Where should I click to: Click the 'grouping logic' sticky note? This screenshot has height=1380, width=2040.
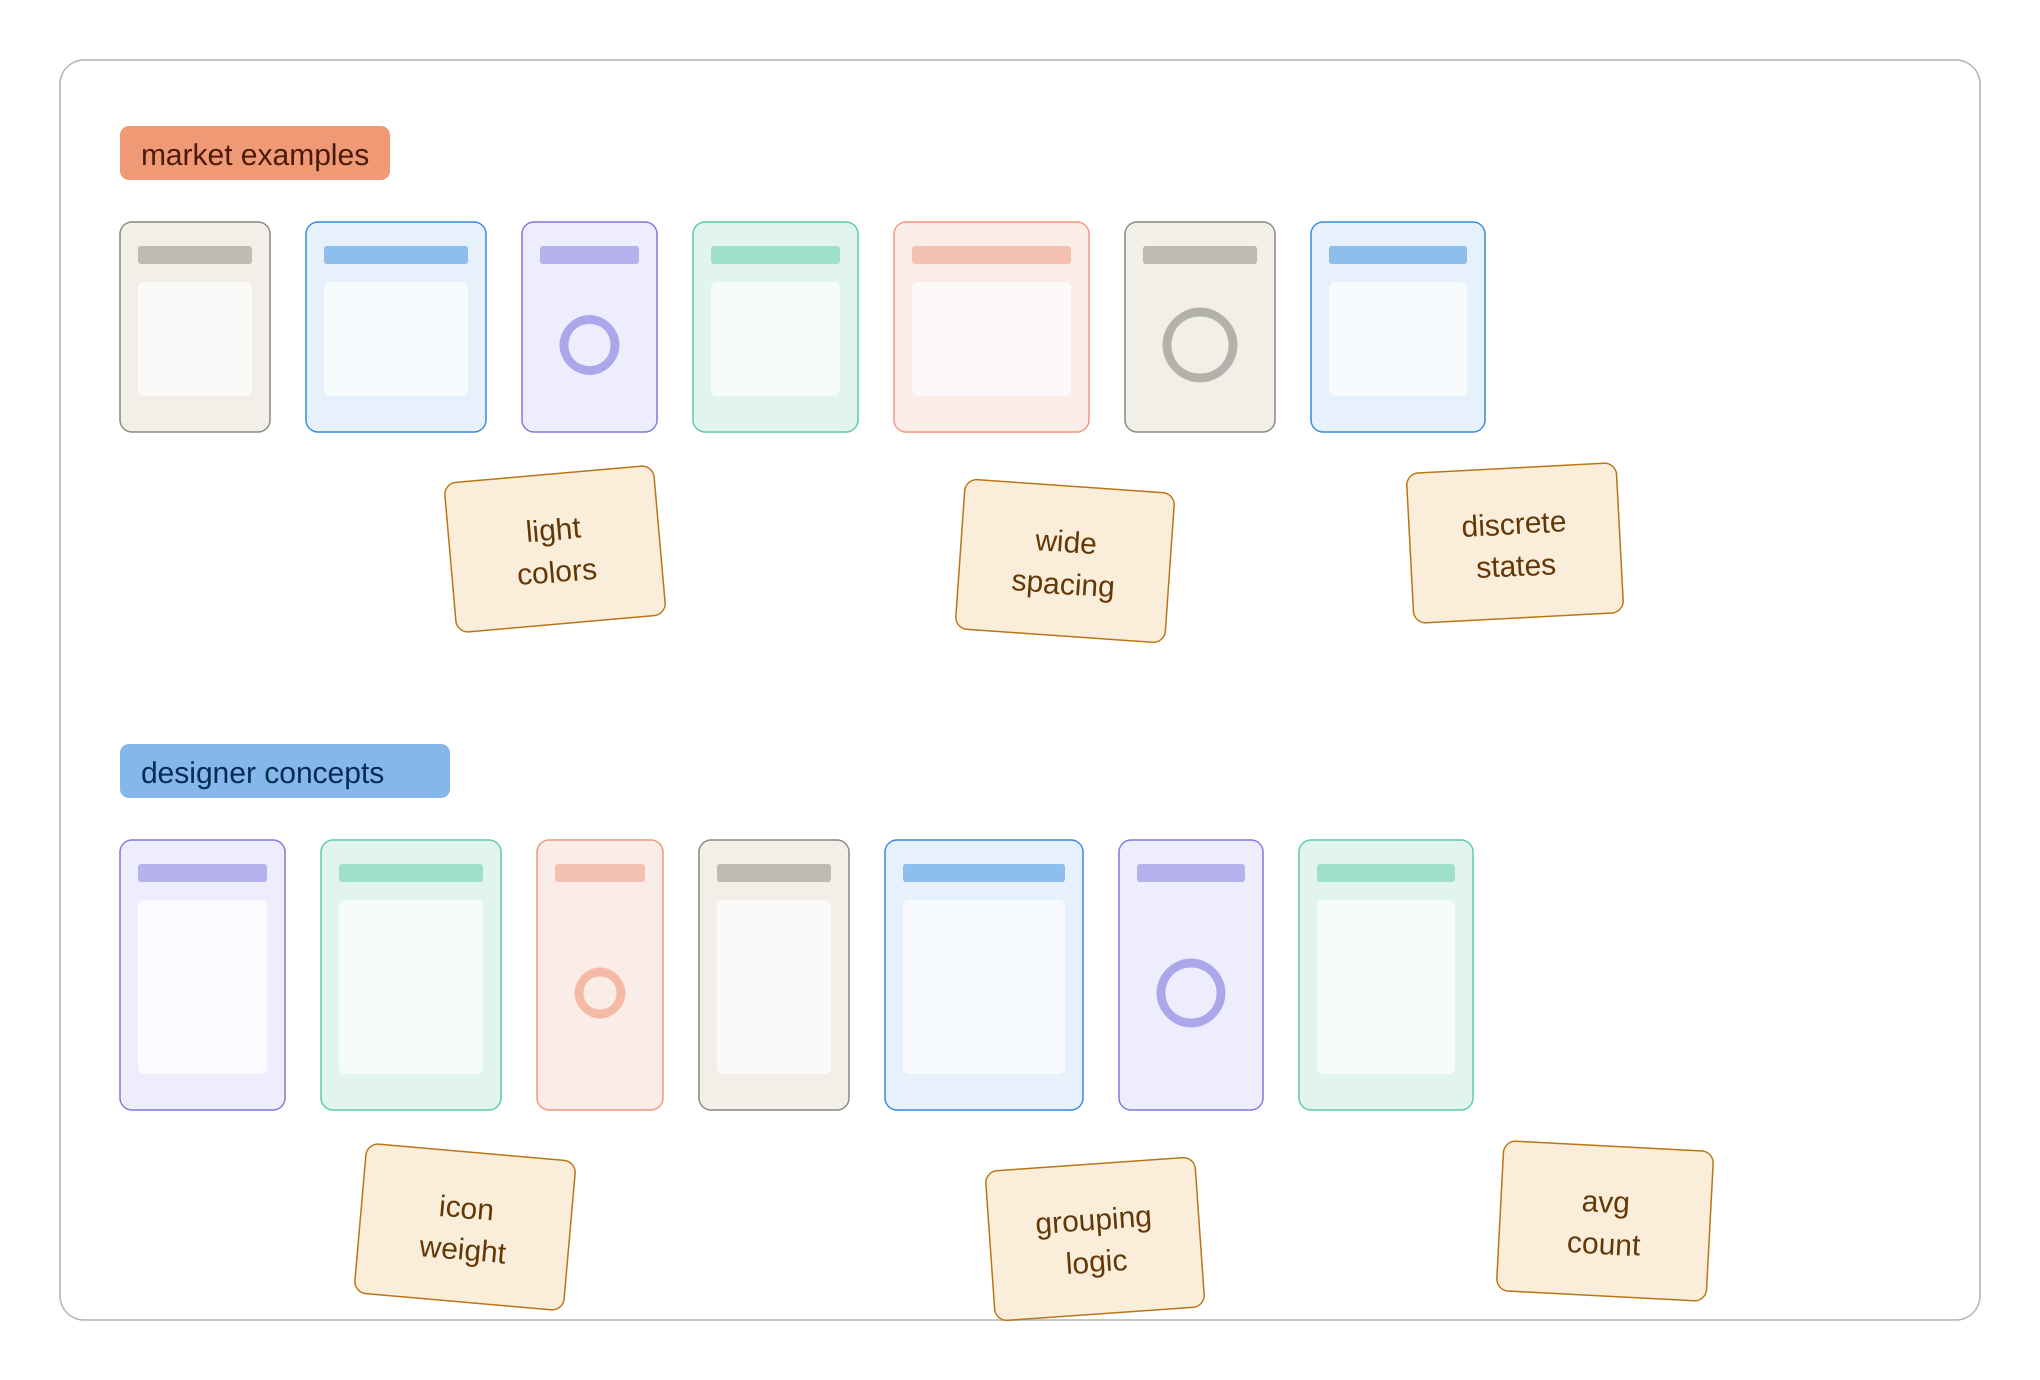click(1095, 1240)
